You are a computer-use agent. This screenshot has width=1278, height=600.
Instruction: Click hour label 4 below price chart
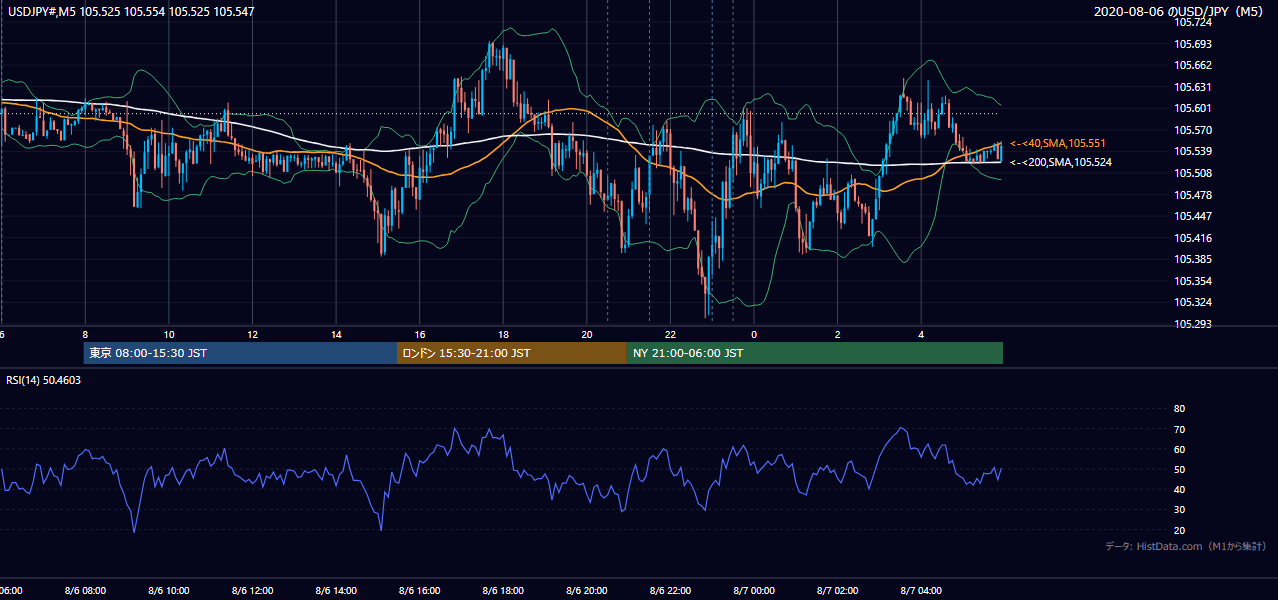[922, 334]
